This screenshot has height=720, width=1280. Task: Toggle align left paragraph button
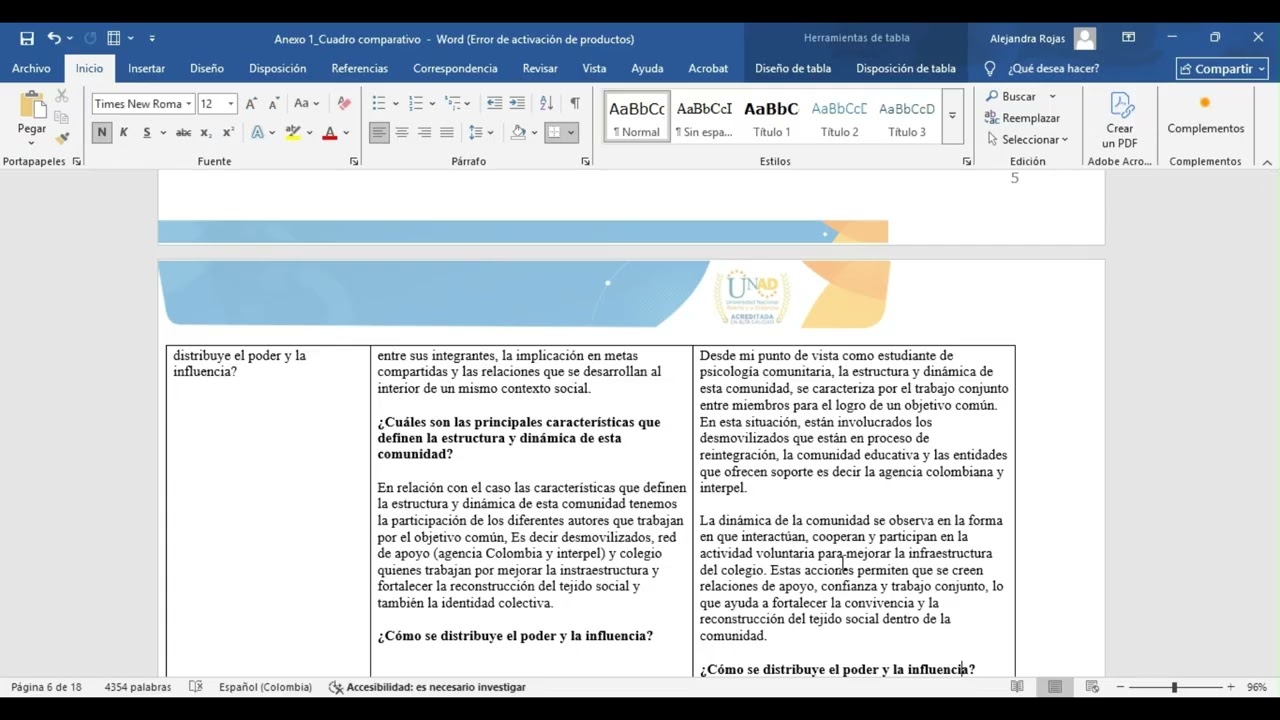(379, 132)
